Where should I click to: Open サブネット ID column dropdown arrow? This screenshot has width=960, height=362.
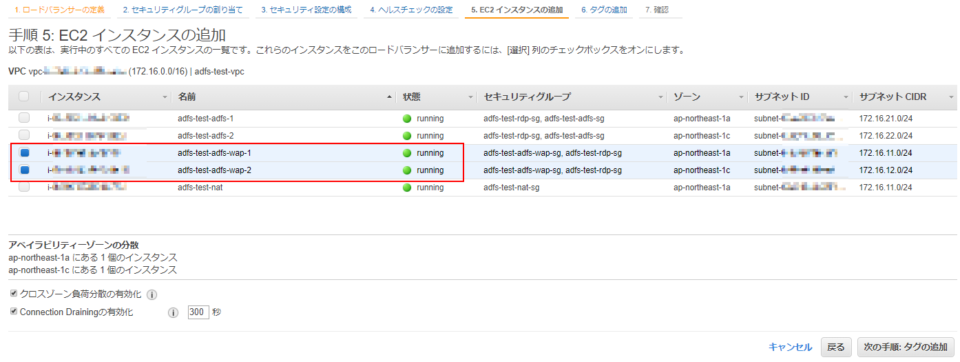pyautogui.click(x=846, y=97)
